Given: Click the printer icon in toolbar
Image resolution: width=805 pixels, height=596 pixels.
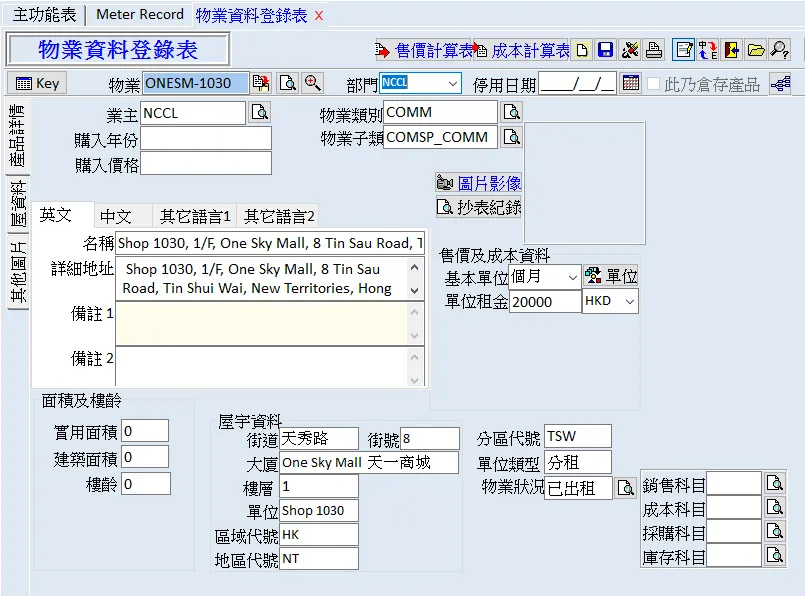Looking at the screenshot, I should click(x=653, y=50).
